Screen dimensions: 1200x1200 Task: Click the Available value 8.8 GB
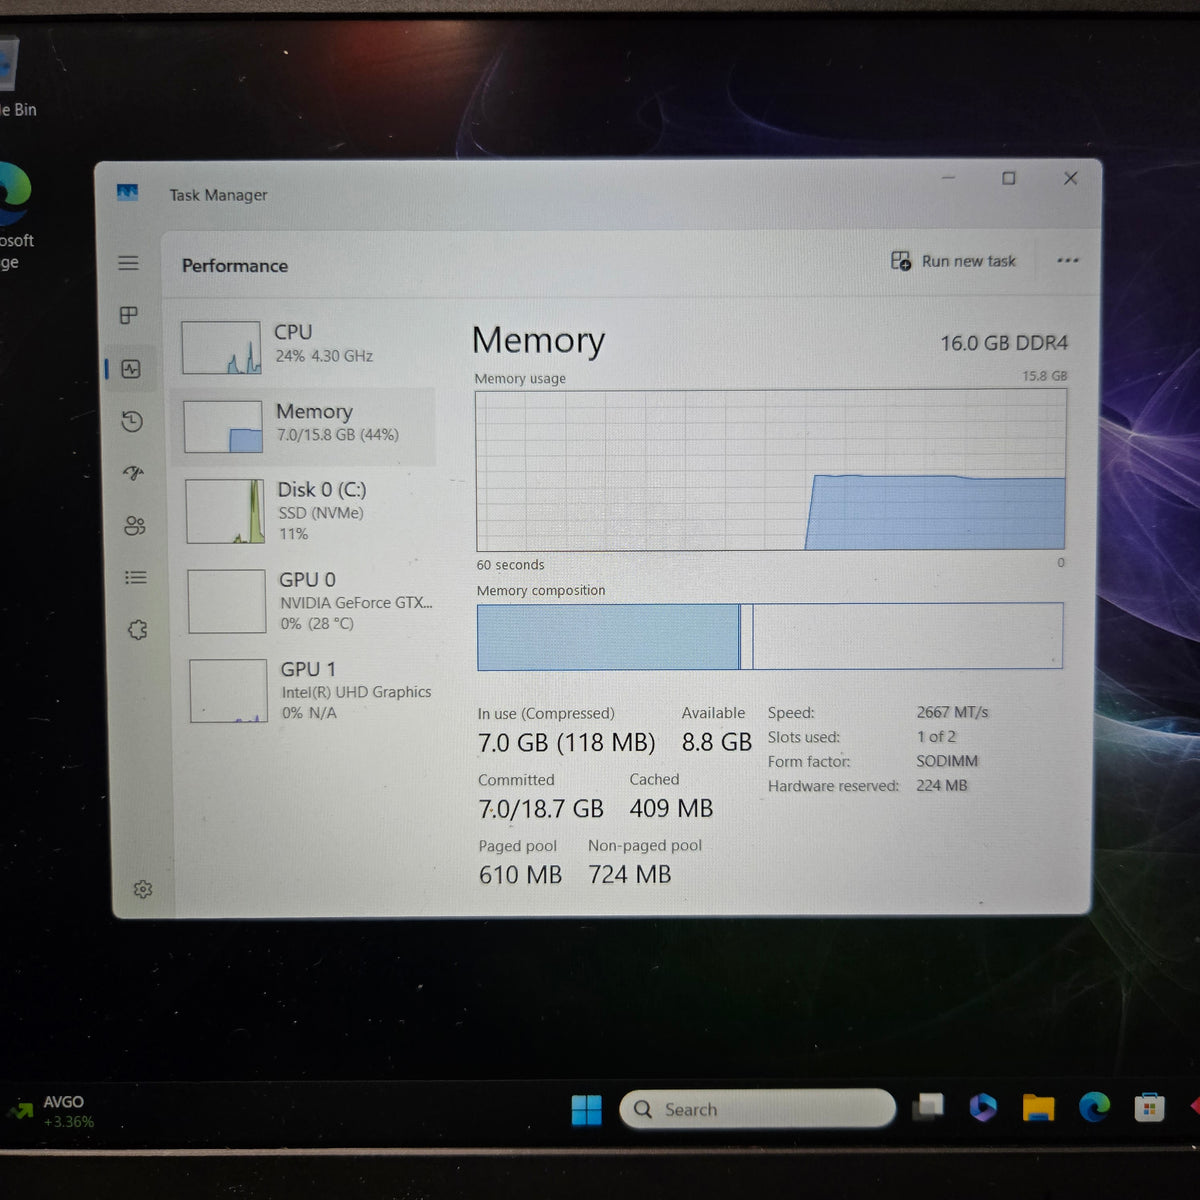coord(716,742)
